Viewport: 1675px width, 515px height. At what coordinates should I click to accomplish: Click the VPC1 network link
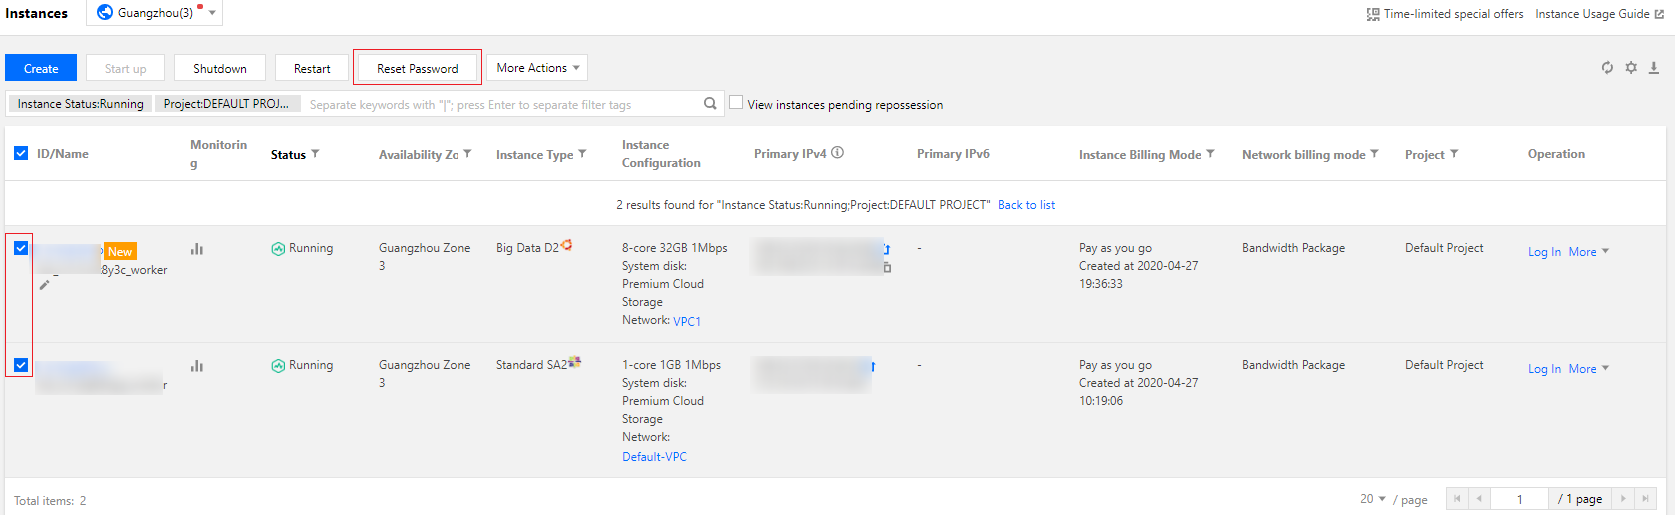click(x=687, y=321)
